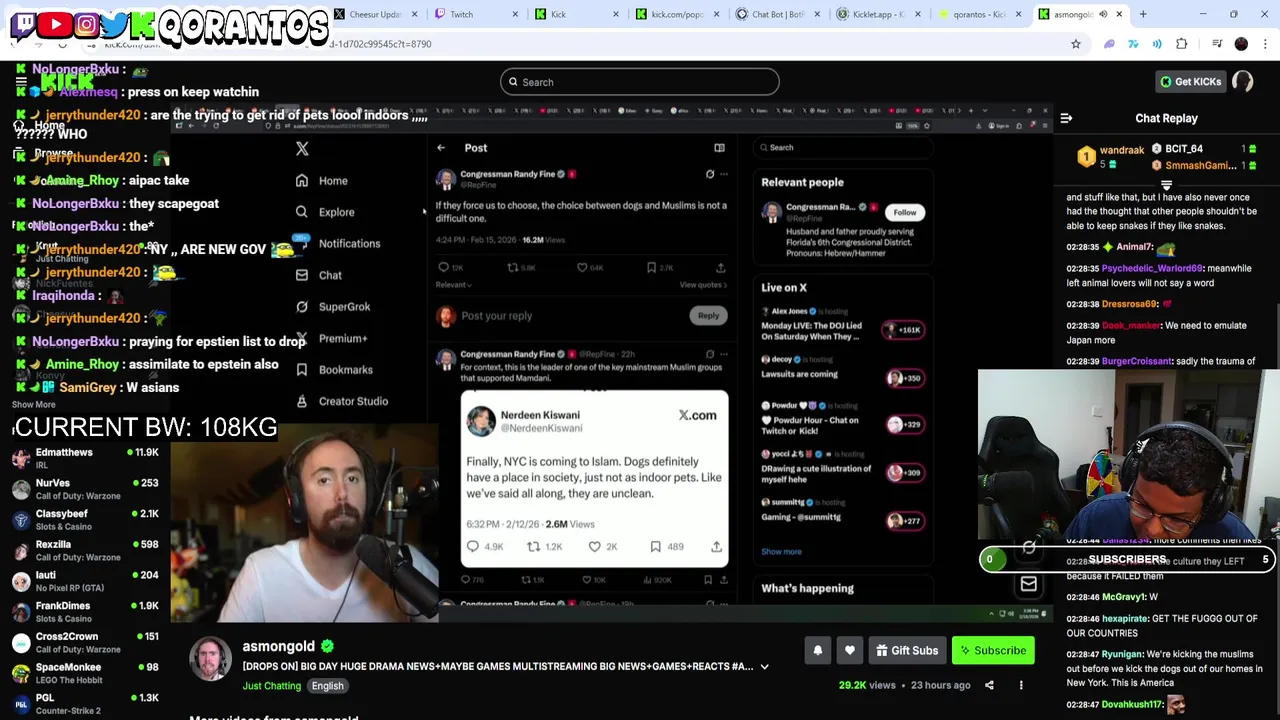Open the Chrome extensions puzzle icon
1280x720 pixels.
coord(1182,44)
